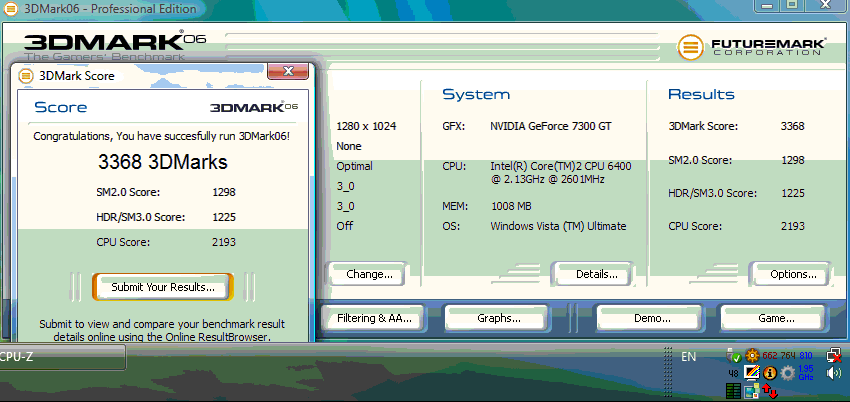
Task: Open benchmark settings with the Change button
Action: [369, 274]
